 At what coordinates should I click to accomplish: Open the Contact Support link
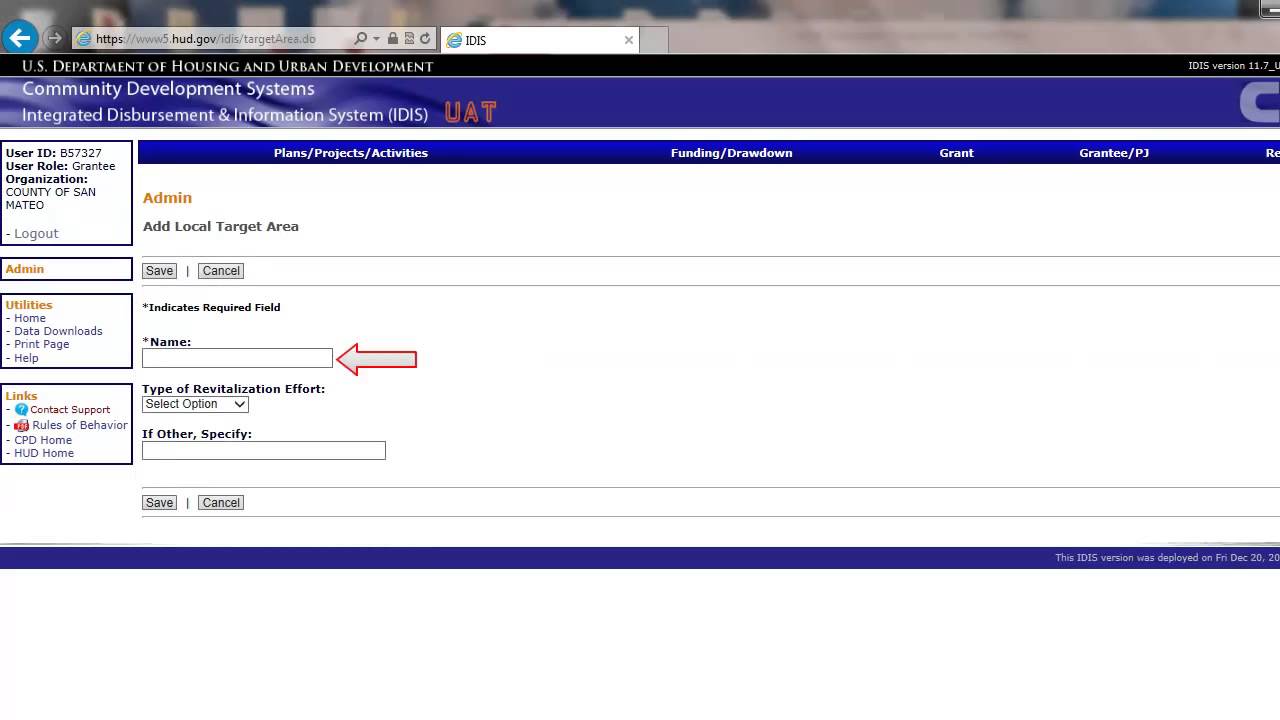point(70,410)
